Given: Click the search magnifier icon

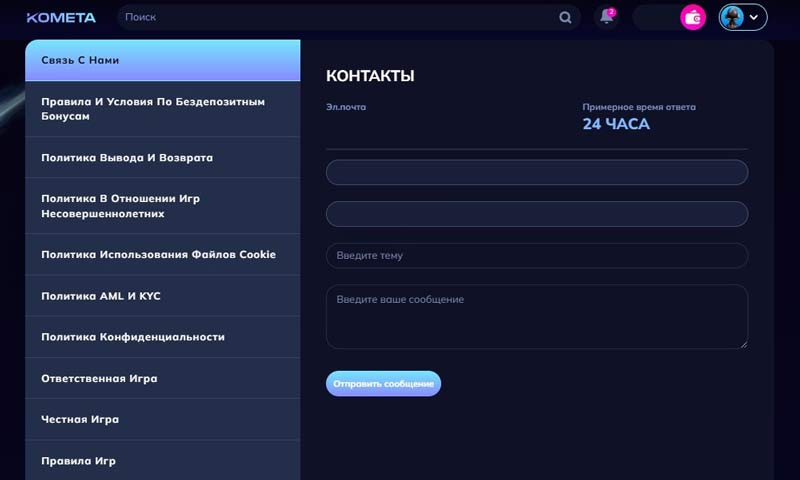Looking at the screenshot, I should (565, 17).
